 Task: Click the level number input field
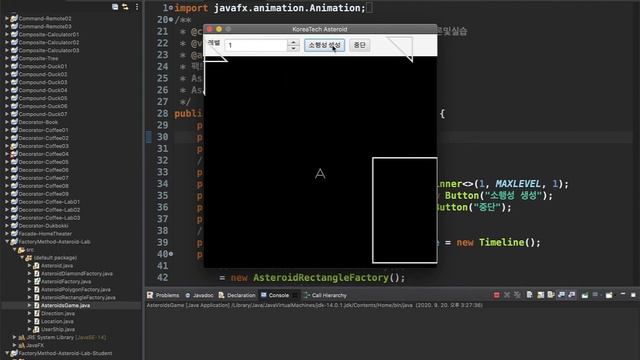point(256,45)
